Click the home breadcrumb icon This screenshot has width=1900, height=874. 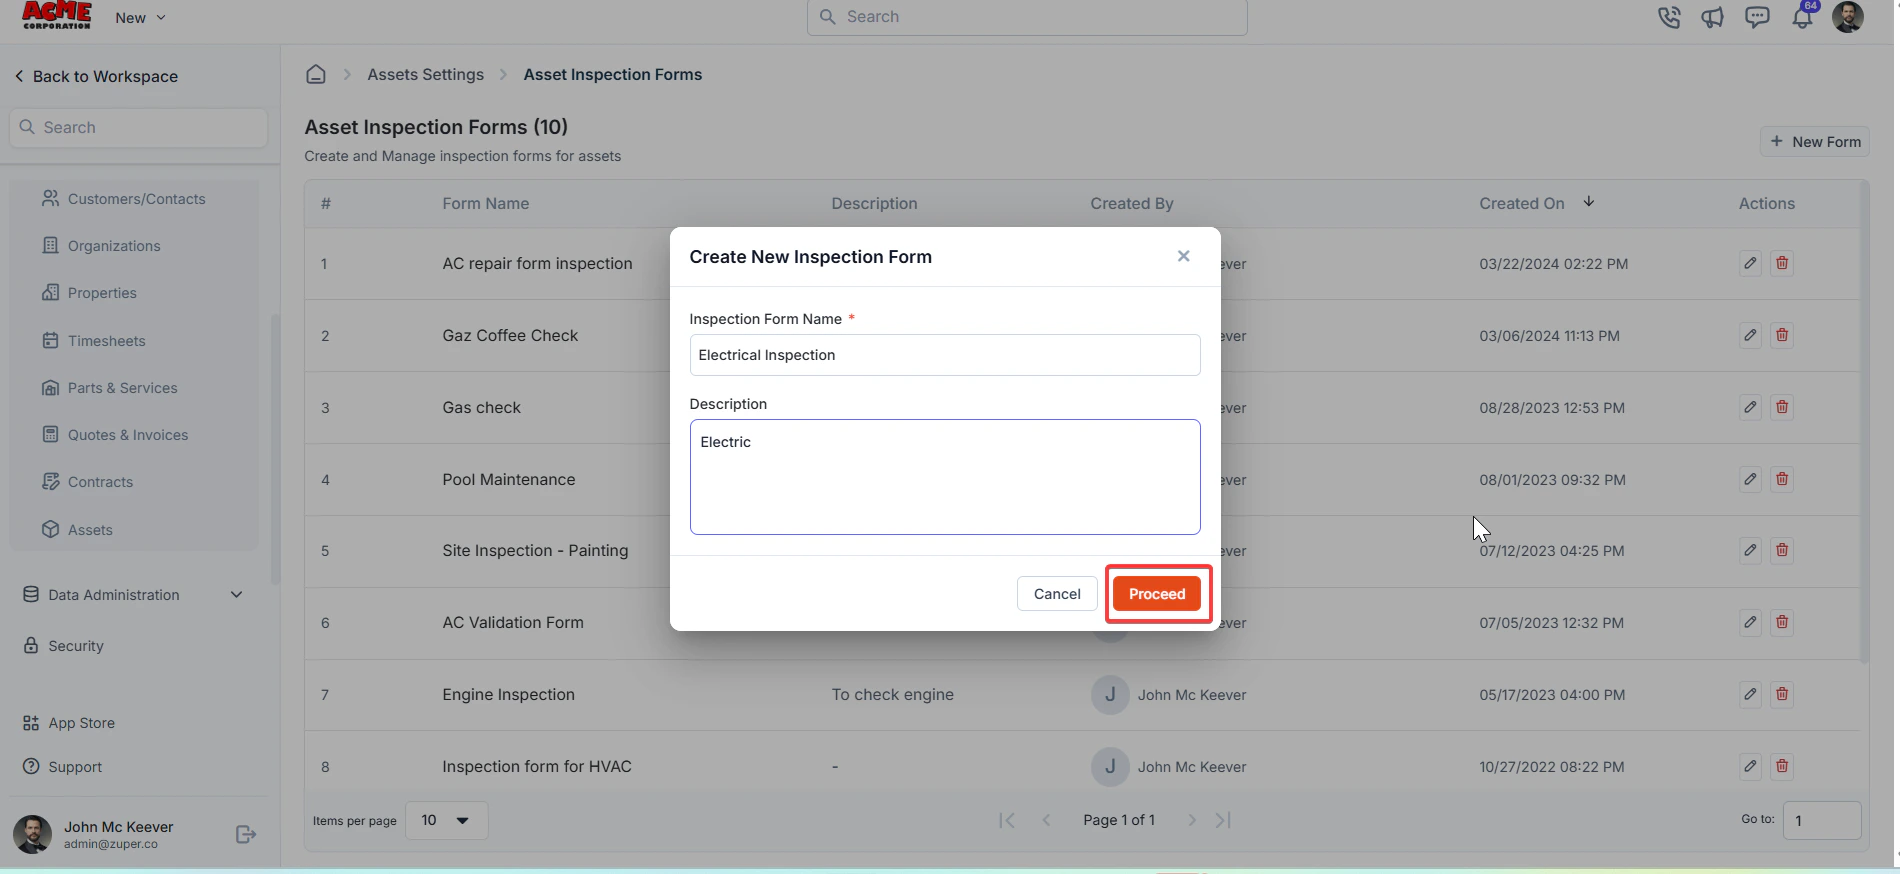pyautogui.click(x=316, y=74)
